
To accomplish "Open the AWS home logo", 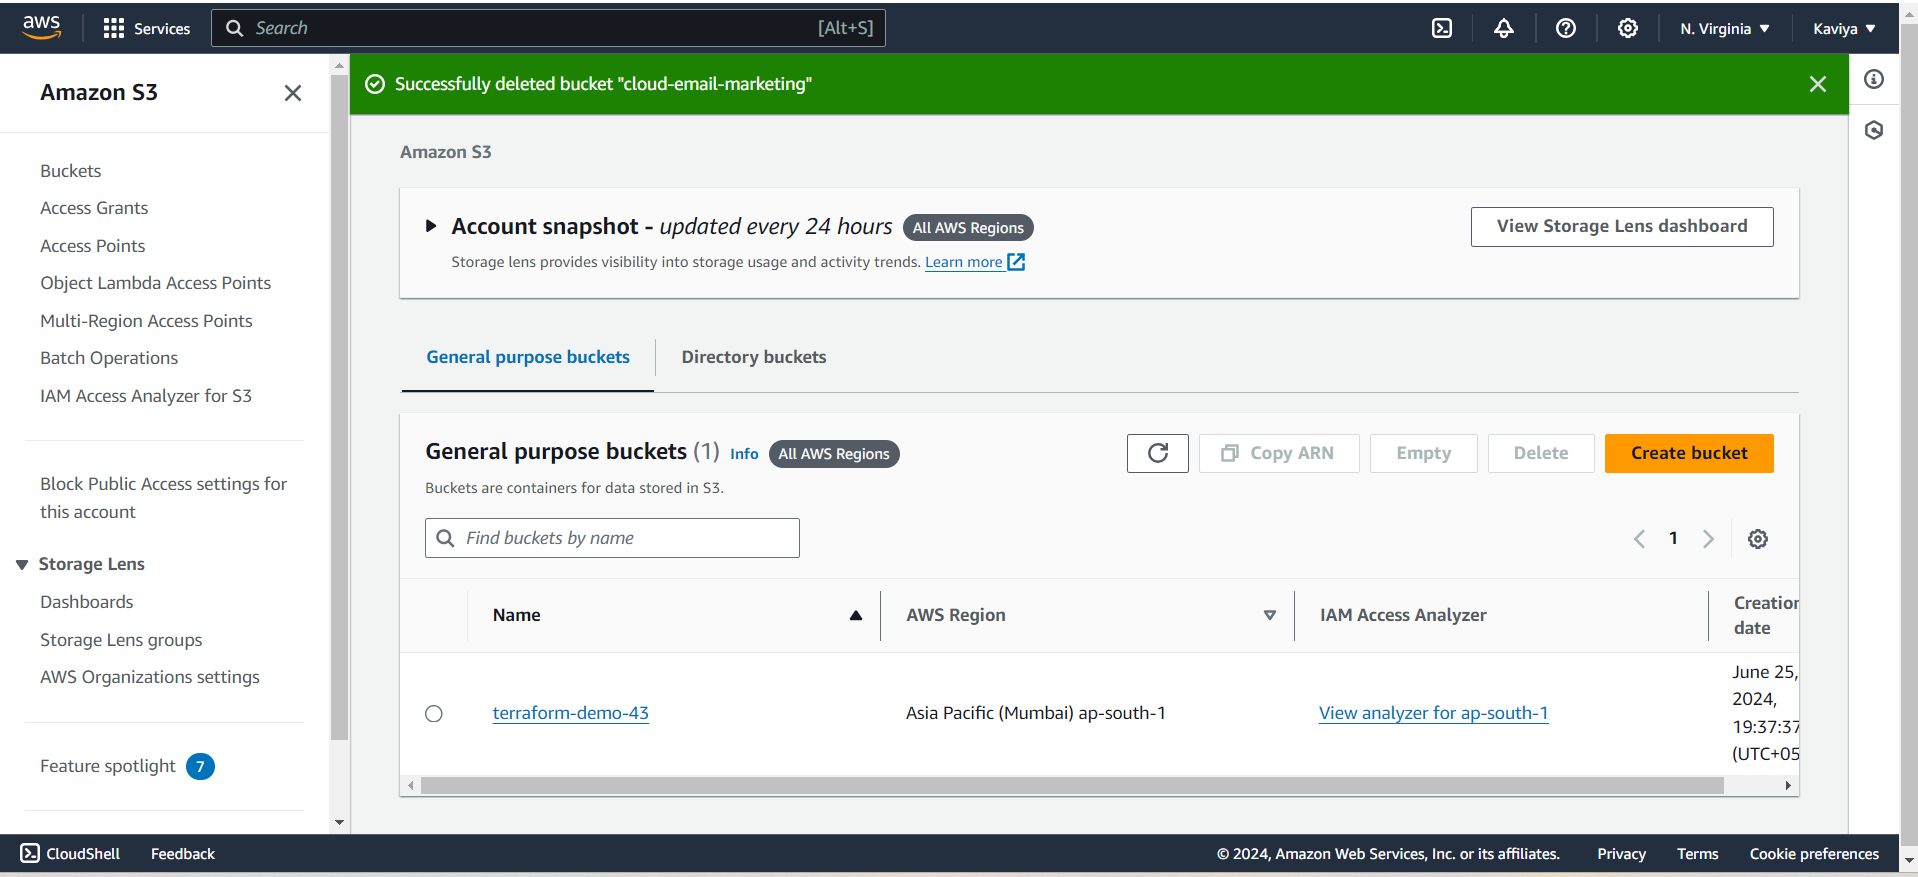I will (41, 28).
